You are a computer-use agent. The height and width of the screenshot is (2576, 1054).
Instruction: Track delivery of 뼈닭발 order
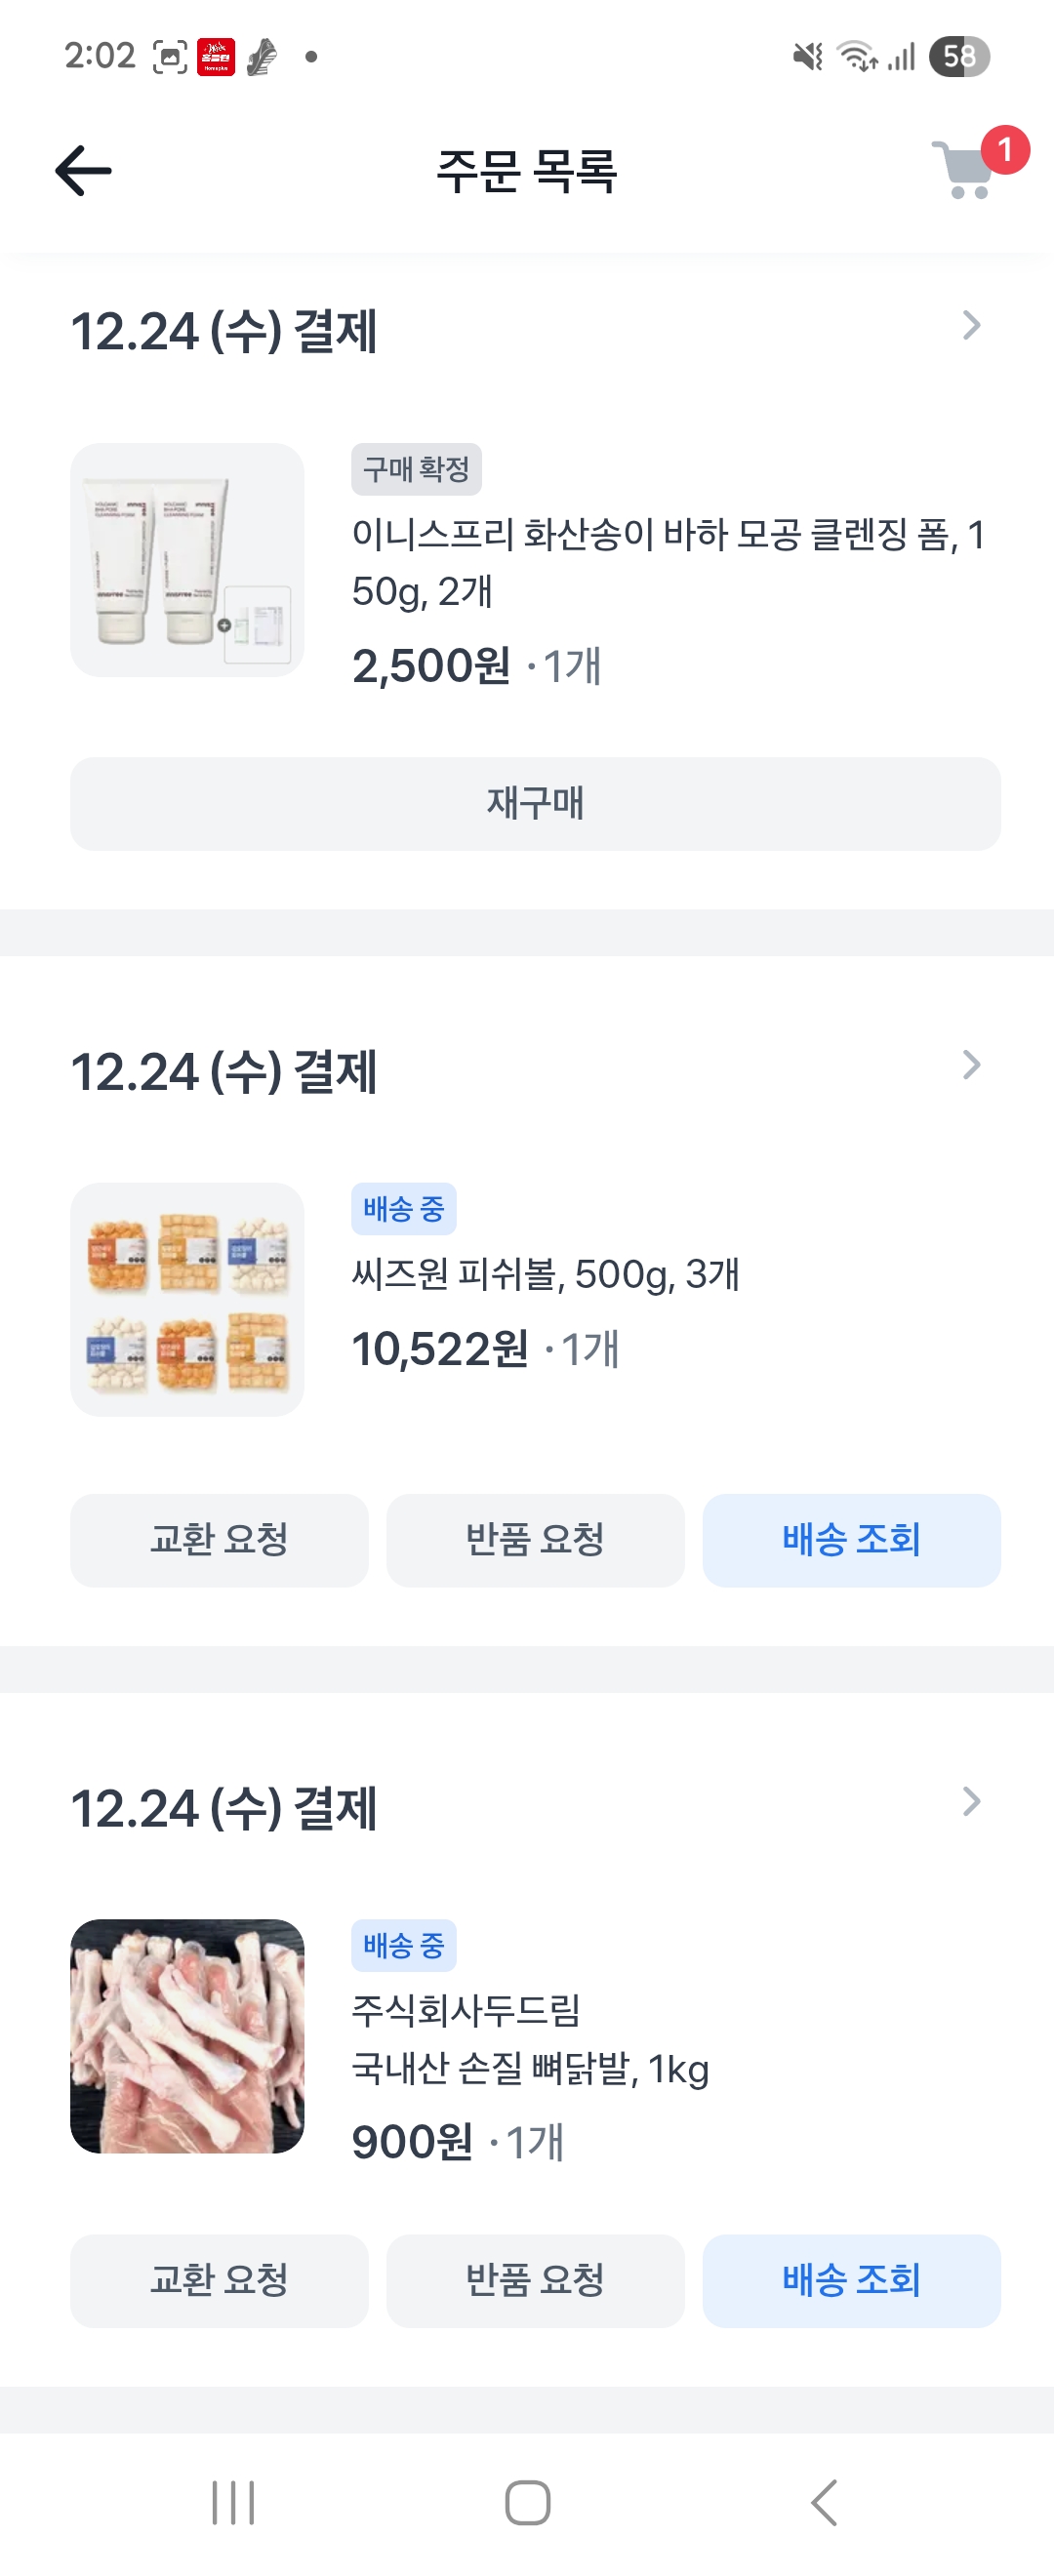coord(851,2280)
